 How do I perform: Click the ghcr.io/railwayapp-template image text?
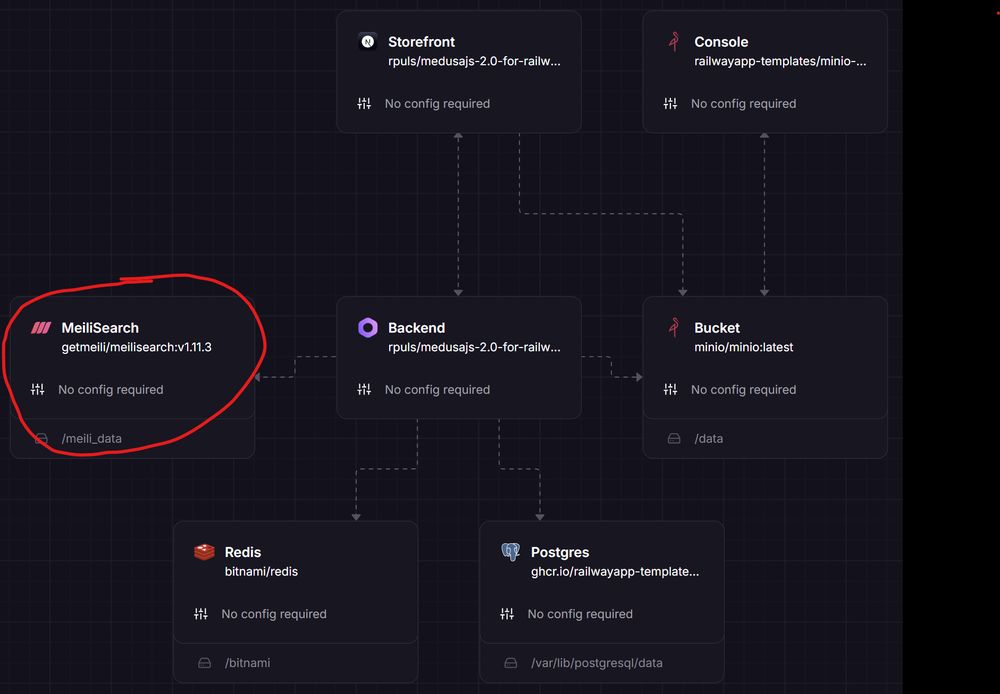615,572
